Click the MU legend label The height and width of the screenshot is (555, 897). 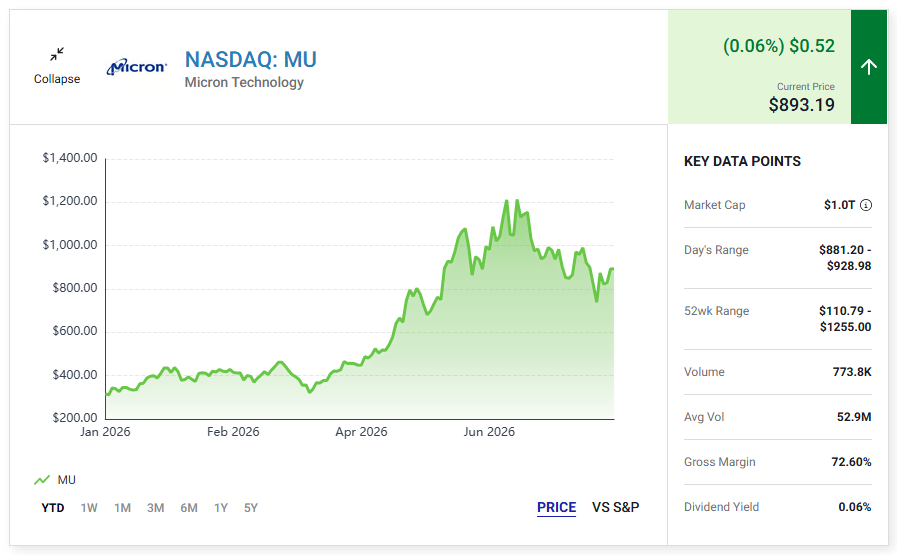click(66, 480)
